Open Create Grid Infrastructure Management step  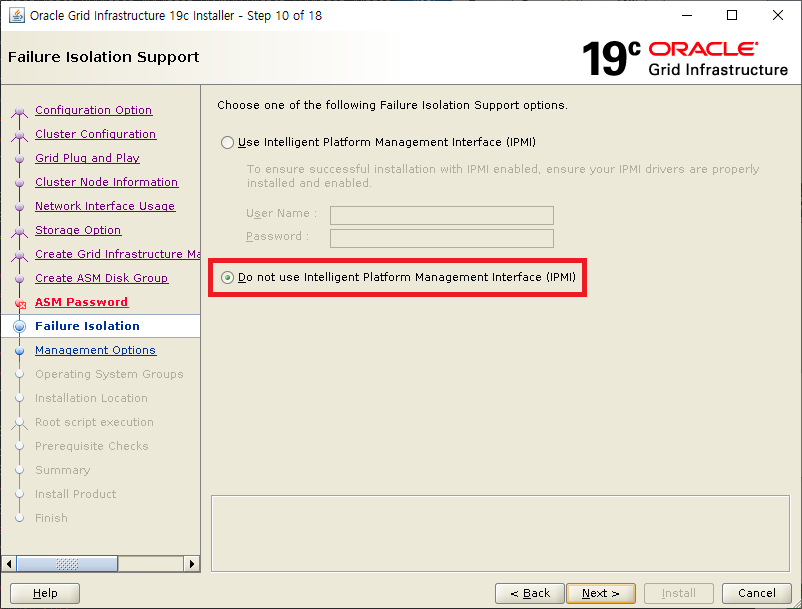coord(117,254)
